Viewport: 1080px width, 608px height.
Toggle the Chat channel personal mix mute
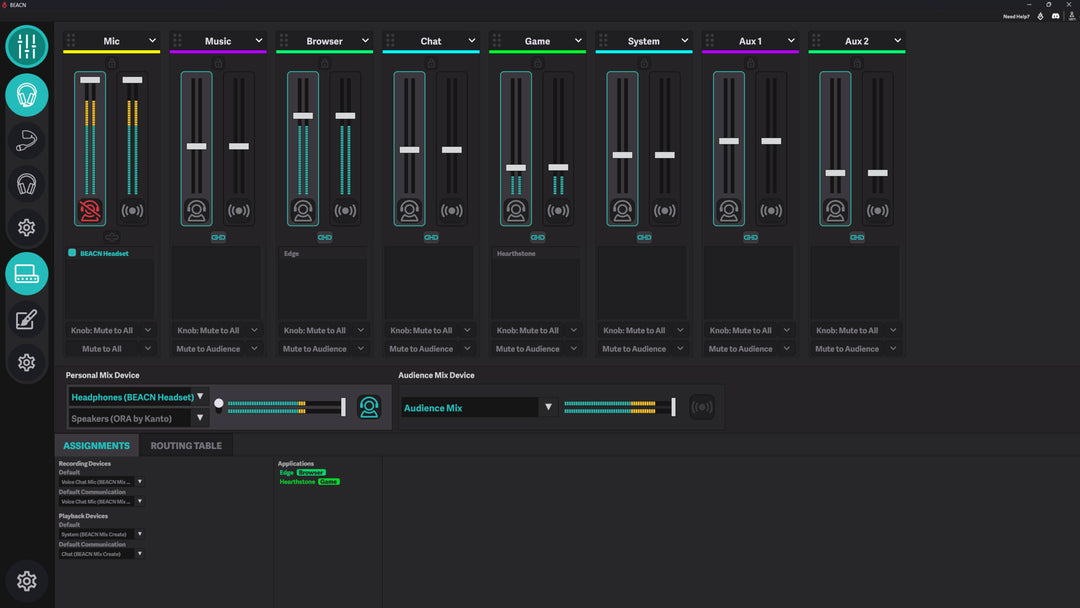[409, 210]
